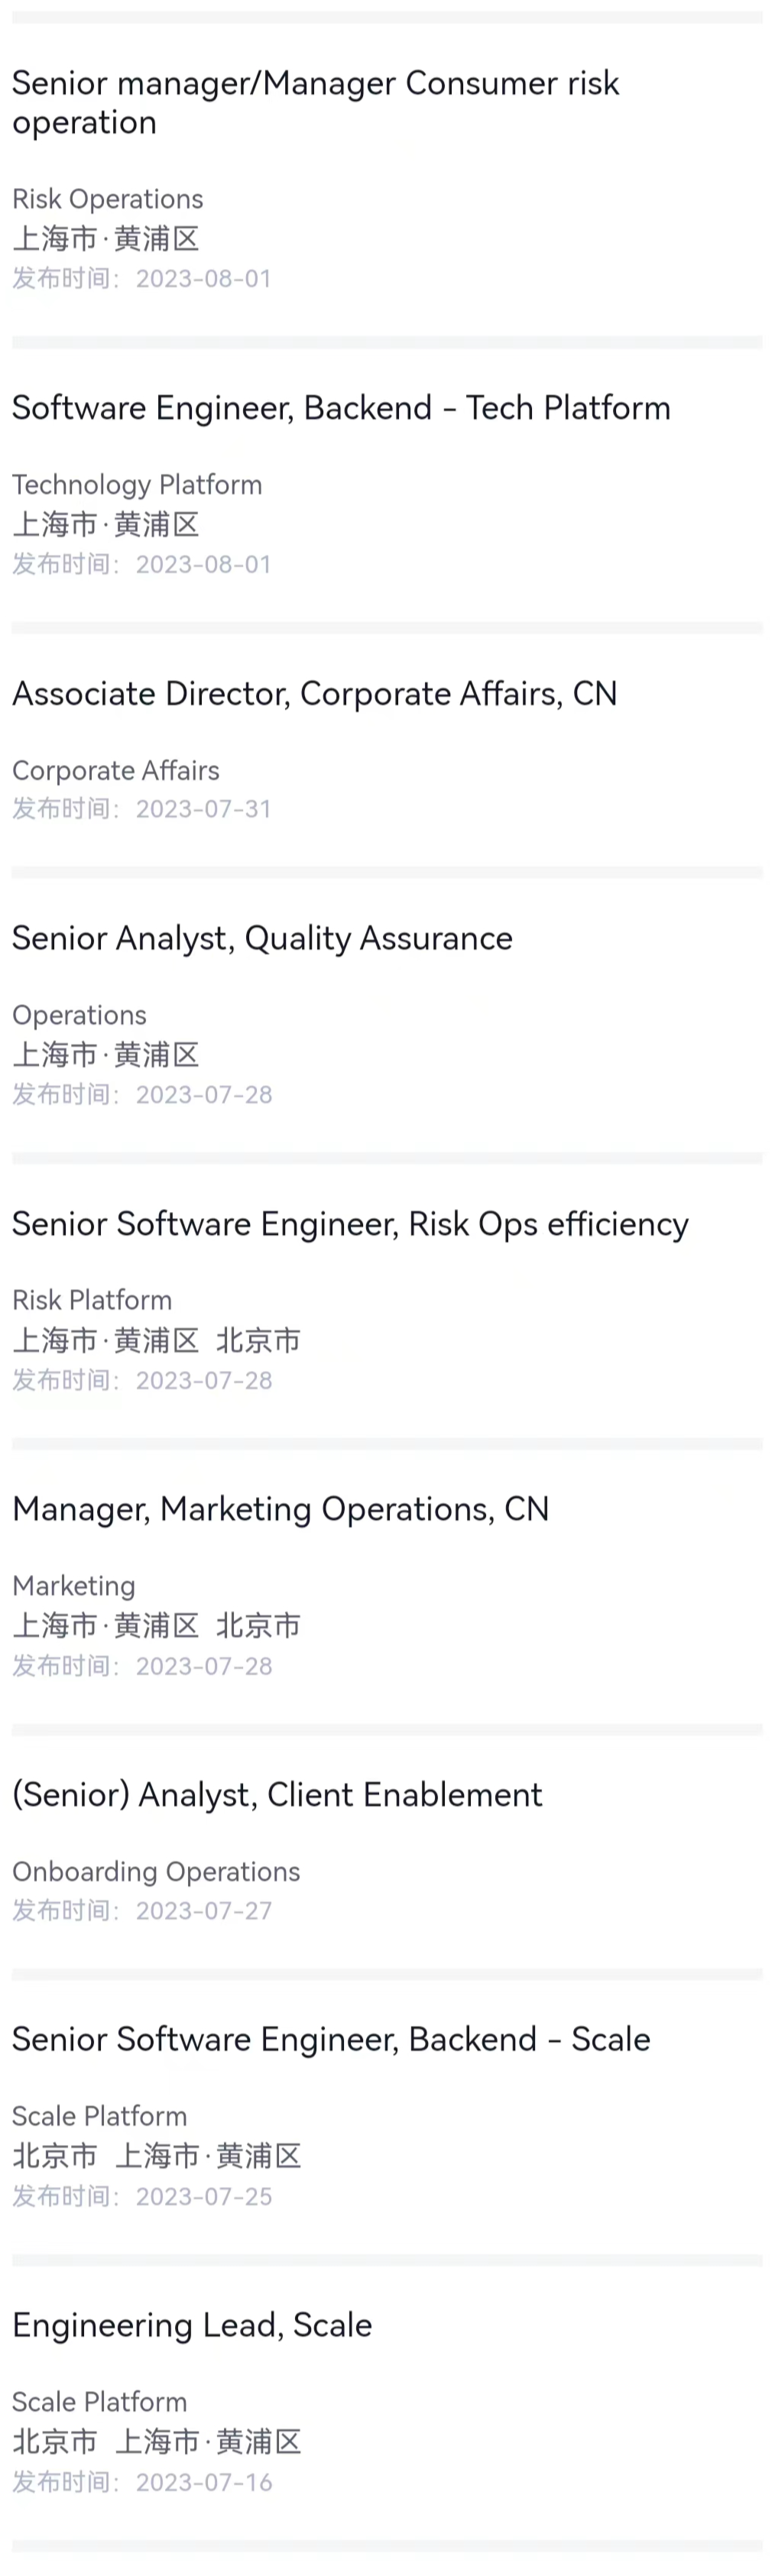Click the Corporate Affairs department text

tap(116, 771)
